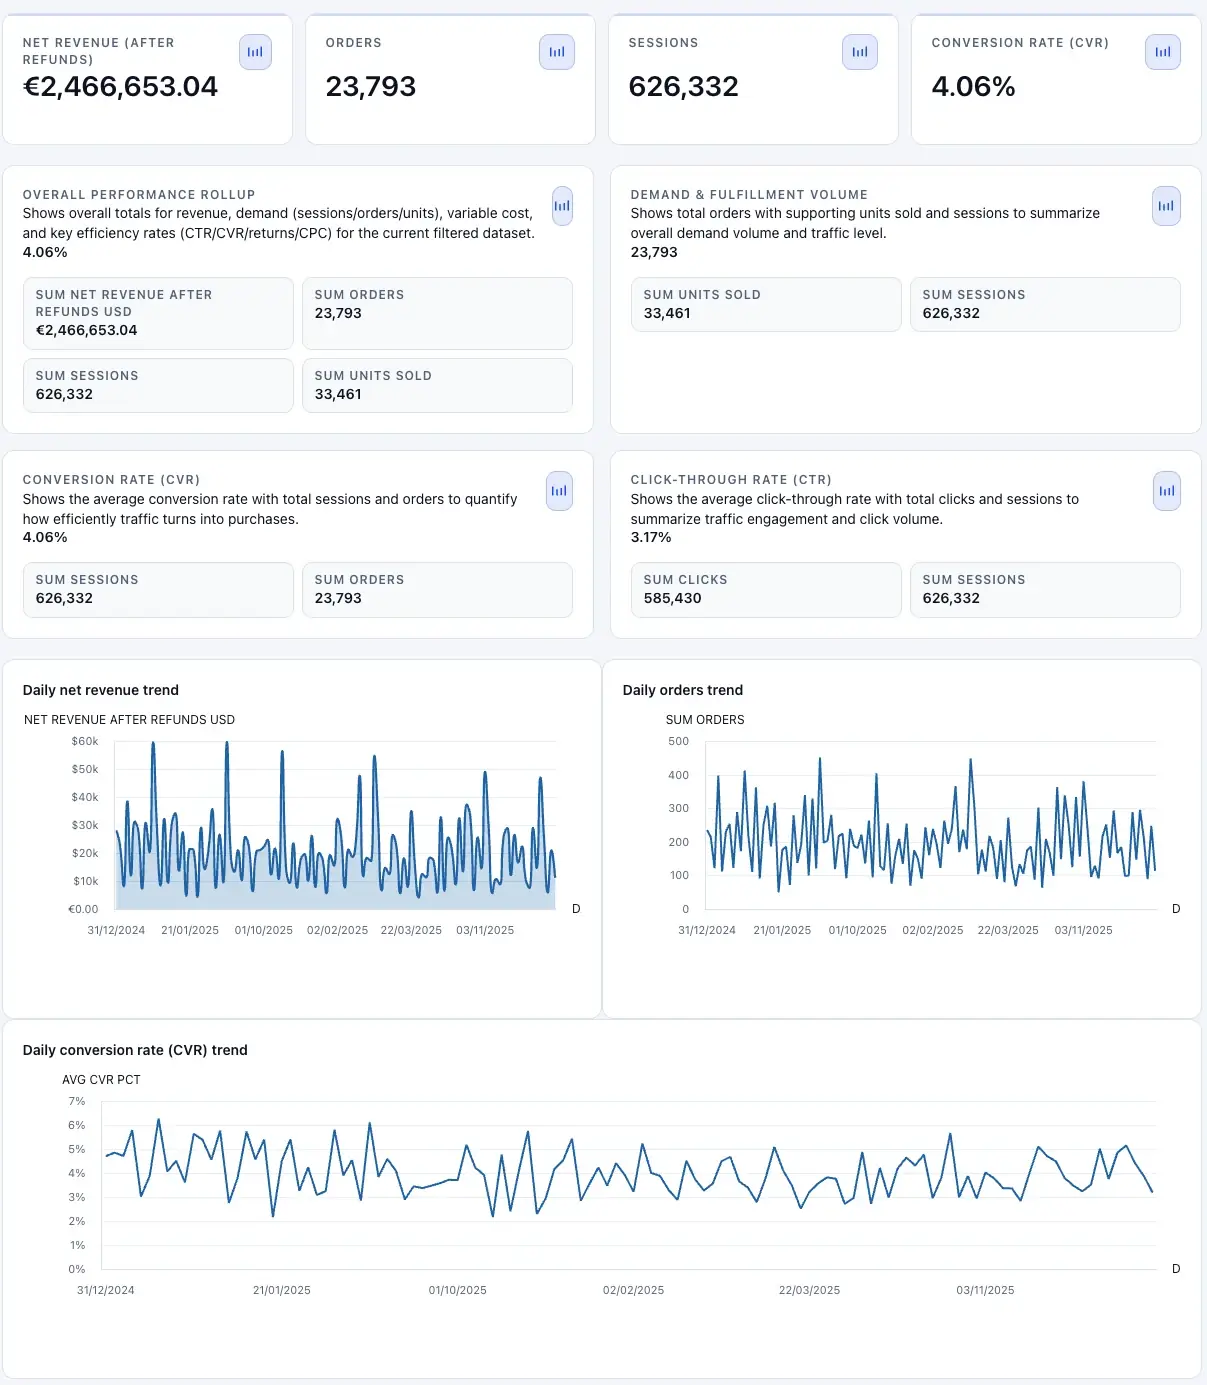
Task: Click the Sessions card chart icon
Action: point(860,52)
